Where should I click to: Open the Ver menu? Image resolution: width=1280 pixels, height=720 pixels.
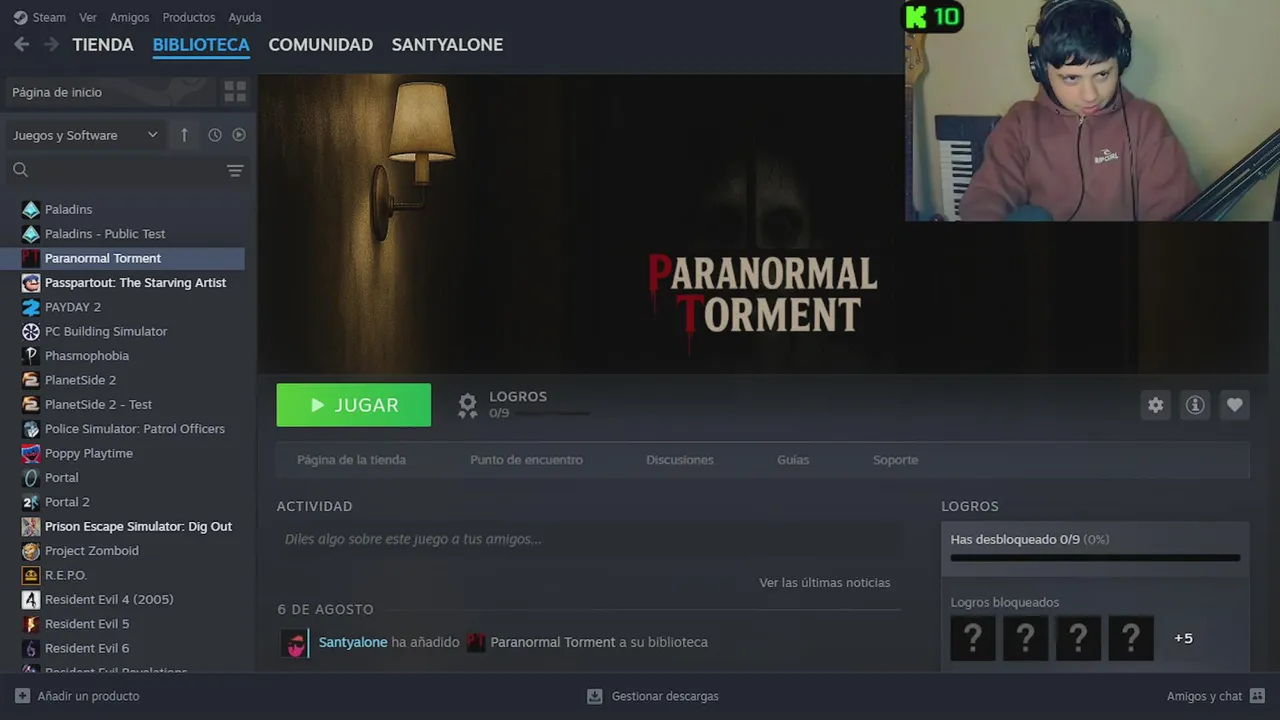click(x=88, y=17)
